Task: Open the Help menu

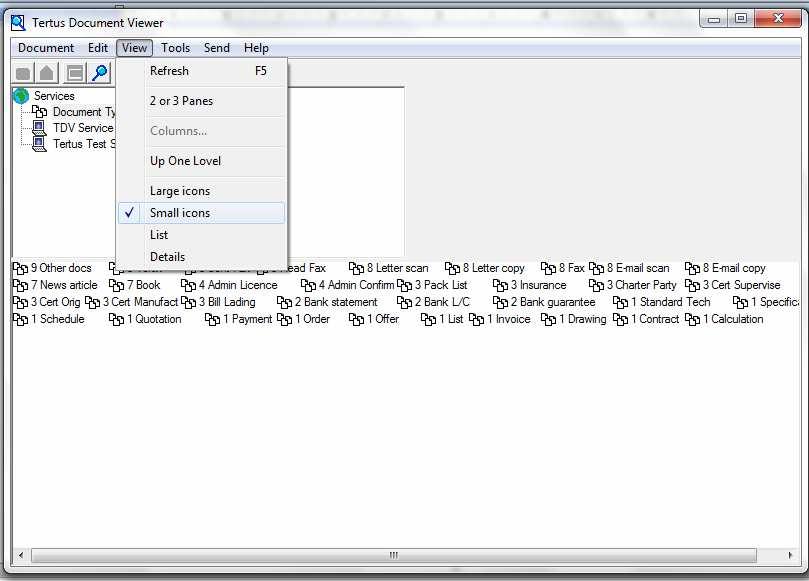Action: point(256,48)
